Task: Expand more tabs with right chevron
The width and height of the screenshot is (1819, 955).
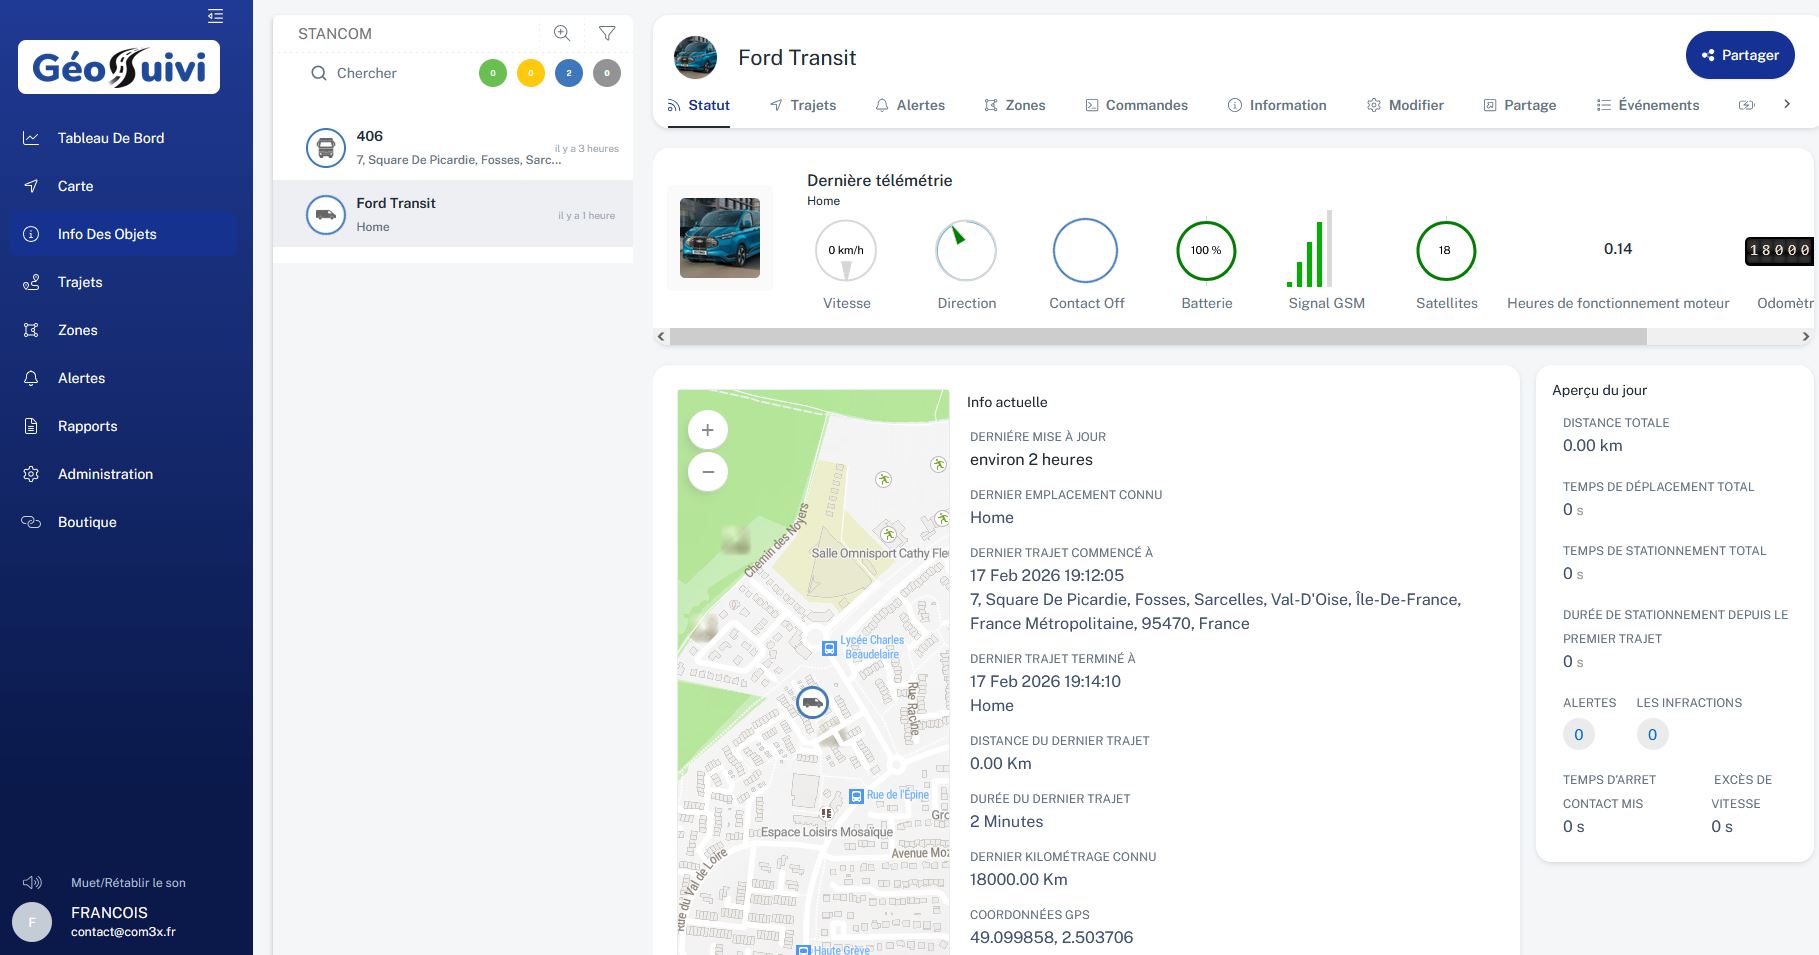Action: (1787, 104)
